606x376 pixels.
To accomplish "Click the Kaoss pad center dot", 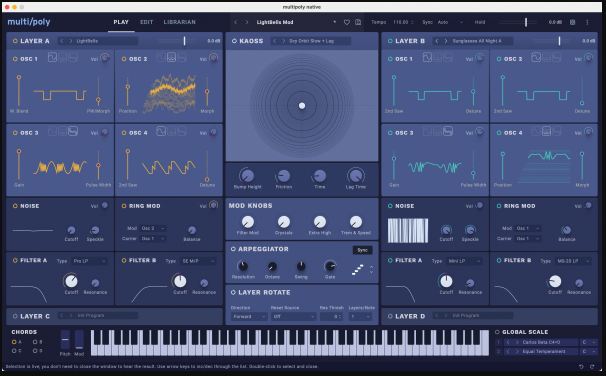I will tap(302, 105).
